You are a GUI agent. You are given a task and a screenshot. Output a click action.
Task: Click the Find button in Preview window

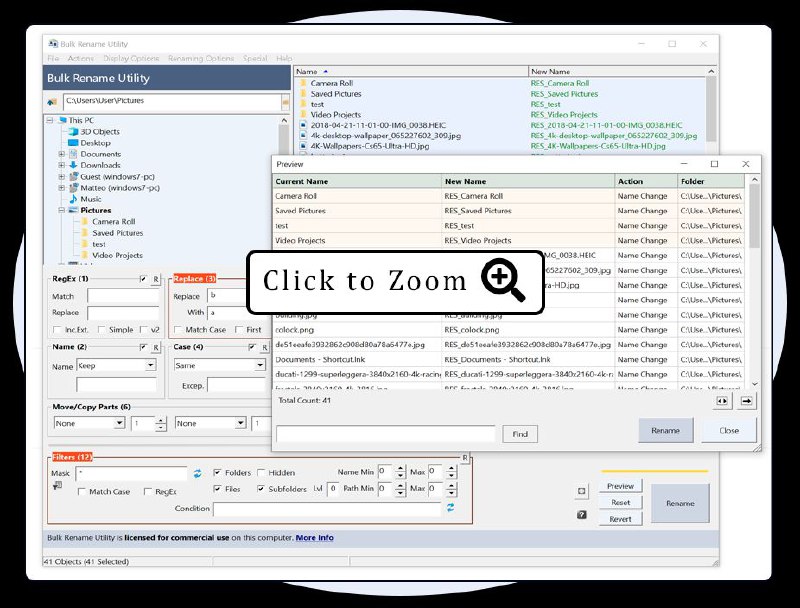[520, 434]
